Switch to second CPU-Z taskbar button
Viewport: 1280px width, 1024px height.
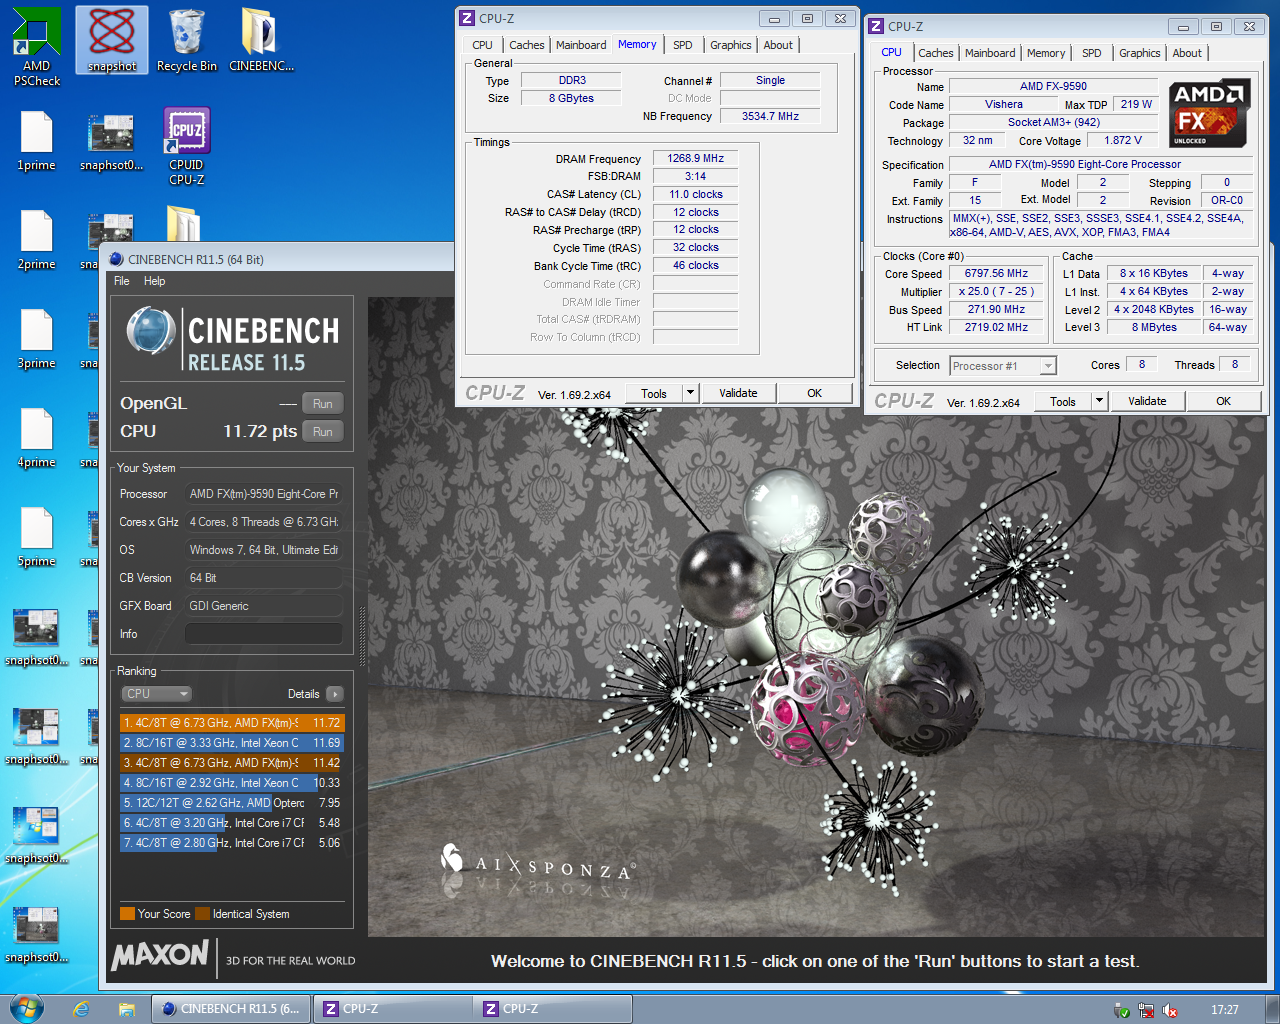[x=553, y=1009]
